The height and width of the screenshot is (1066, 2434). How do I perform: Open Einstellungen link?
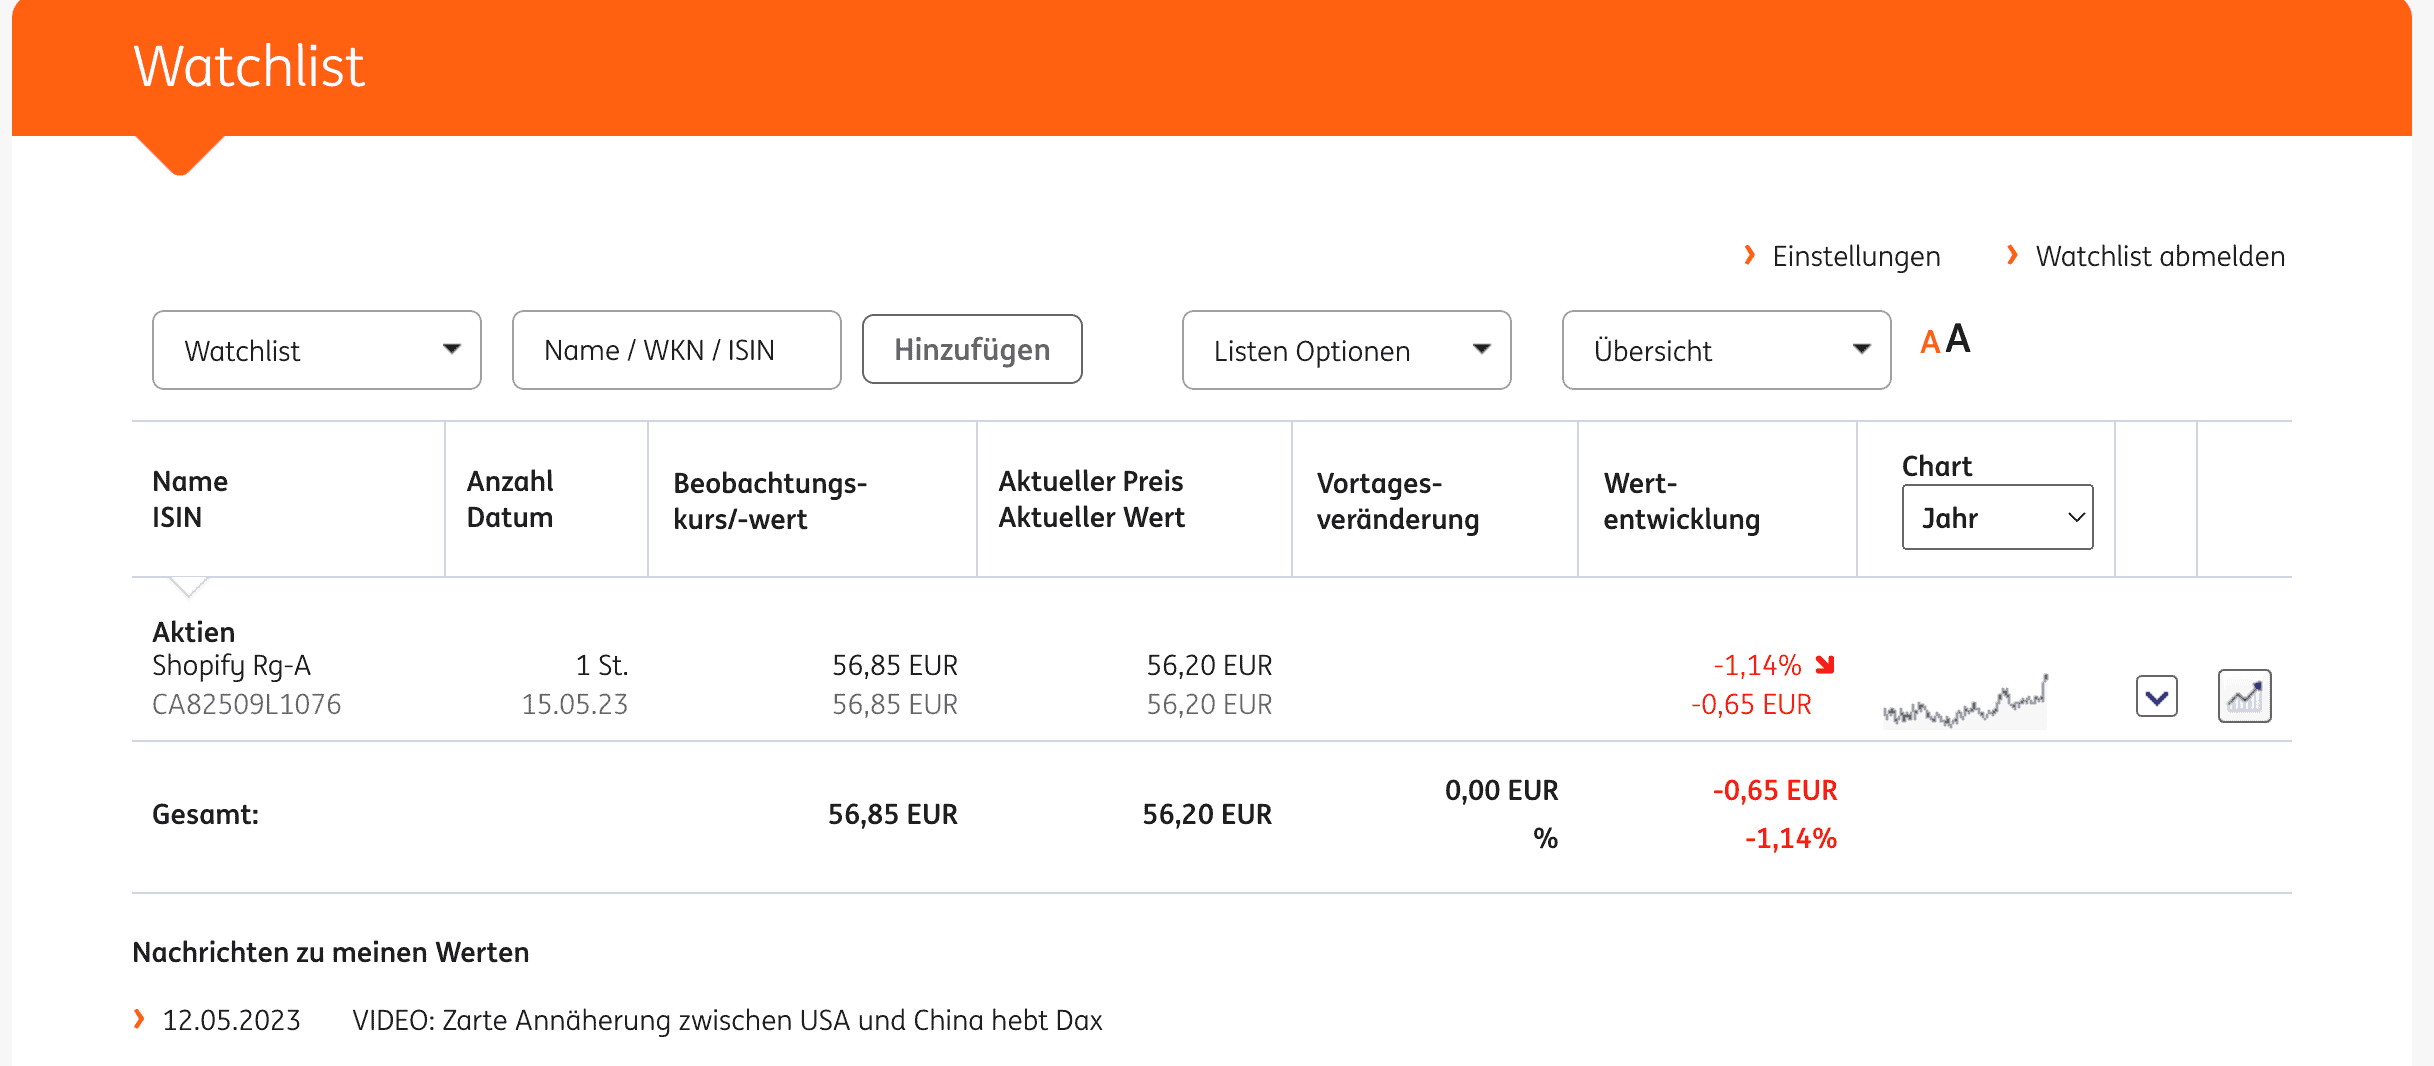[1855, 256]
